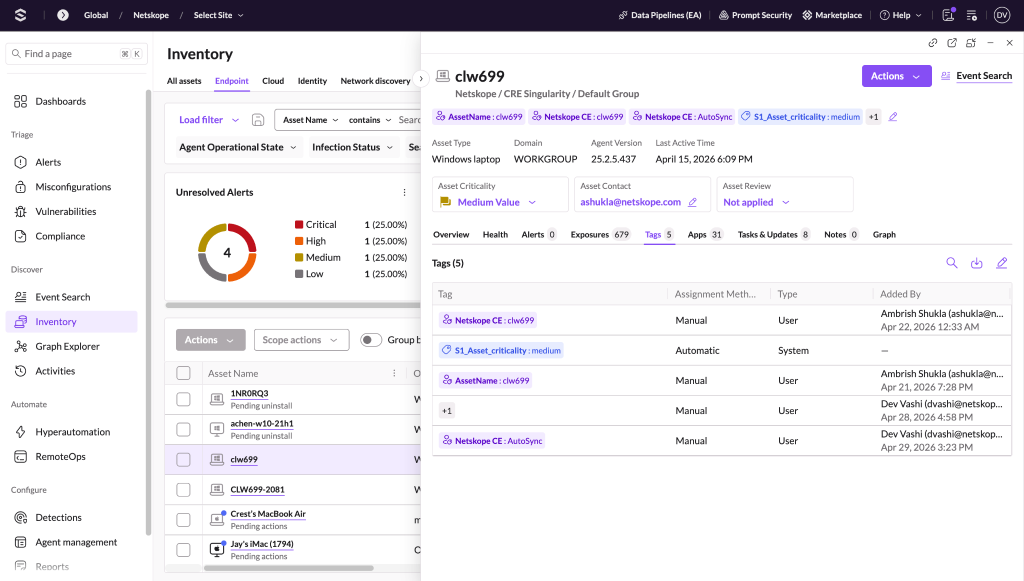Open Data Pipelines (EA) button
Screen dimensions: 1024x581
(660, 15)
